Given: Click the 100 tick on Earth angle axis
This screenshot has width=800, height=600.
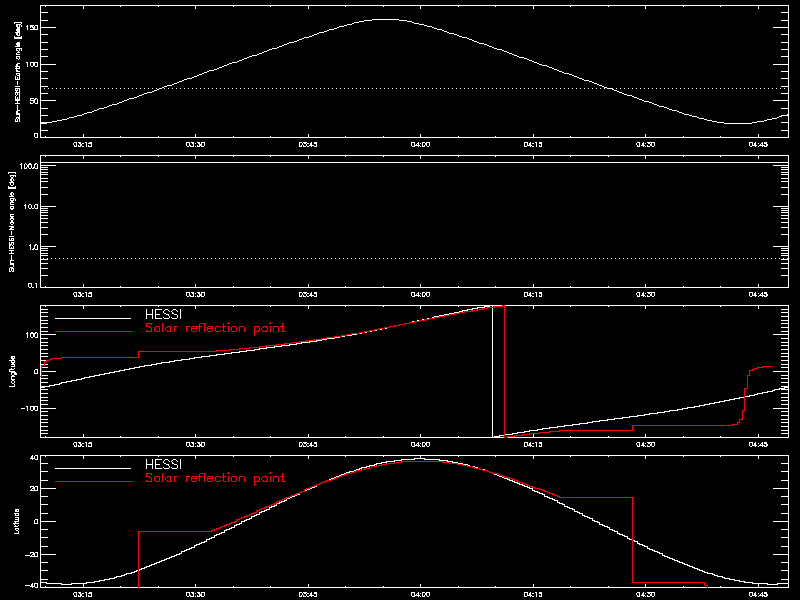Looking at the screenshot, I should click(x=32, y=64).
